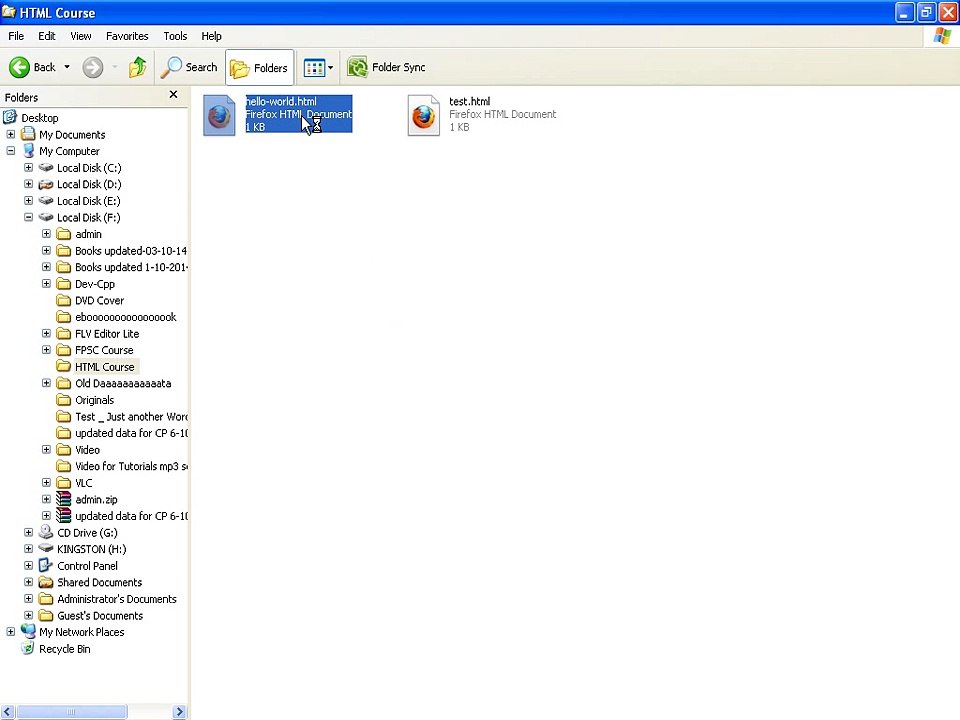Click the My Network Places icon

pos(28,631)
